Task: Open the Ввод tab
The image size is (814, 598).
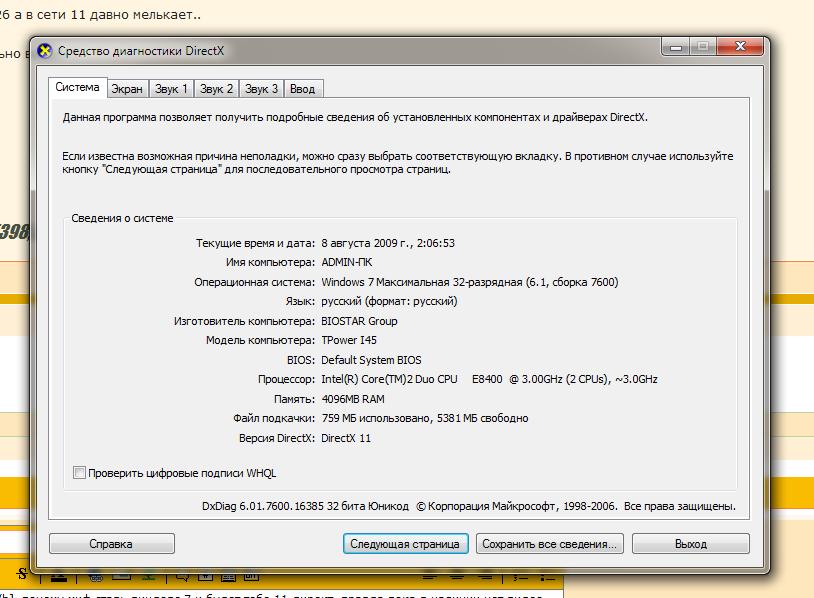Action: pos(303,89)
